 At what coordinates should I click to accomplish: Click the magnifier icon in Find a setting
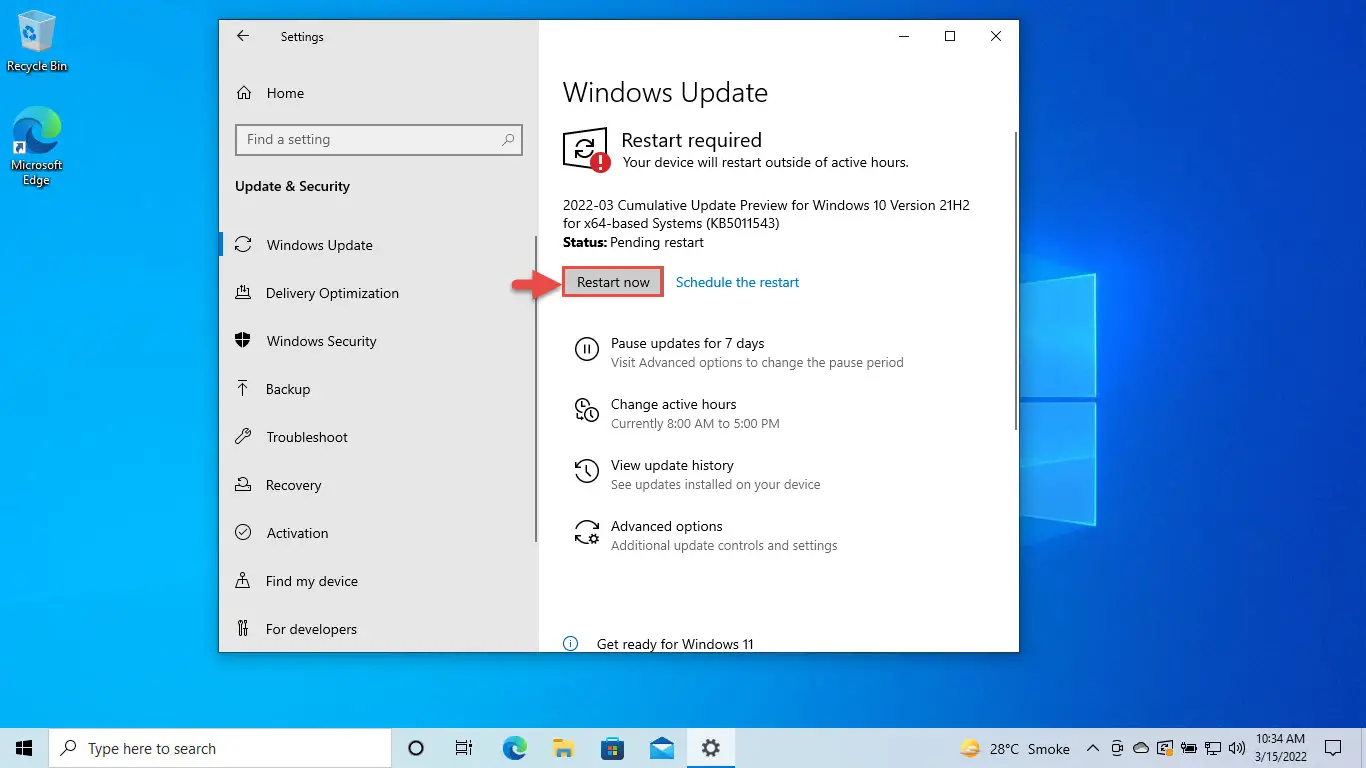pos(508,140)
